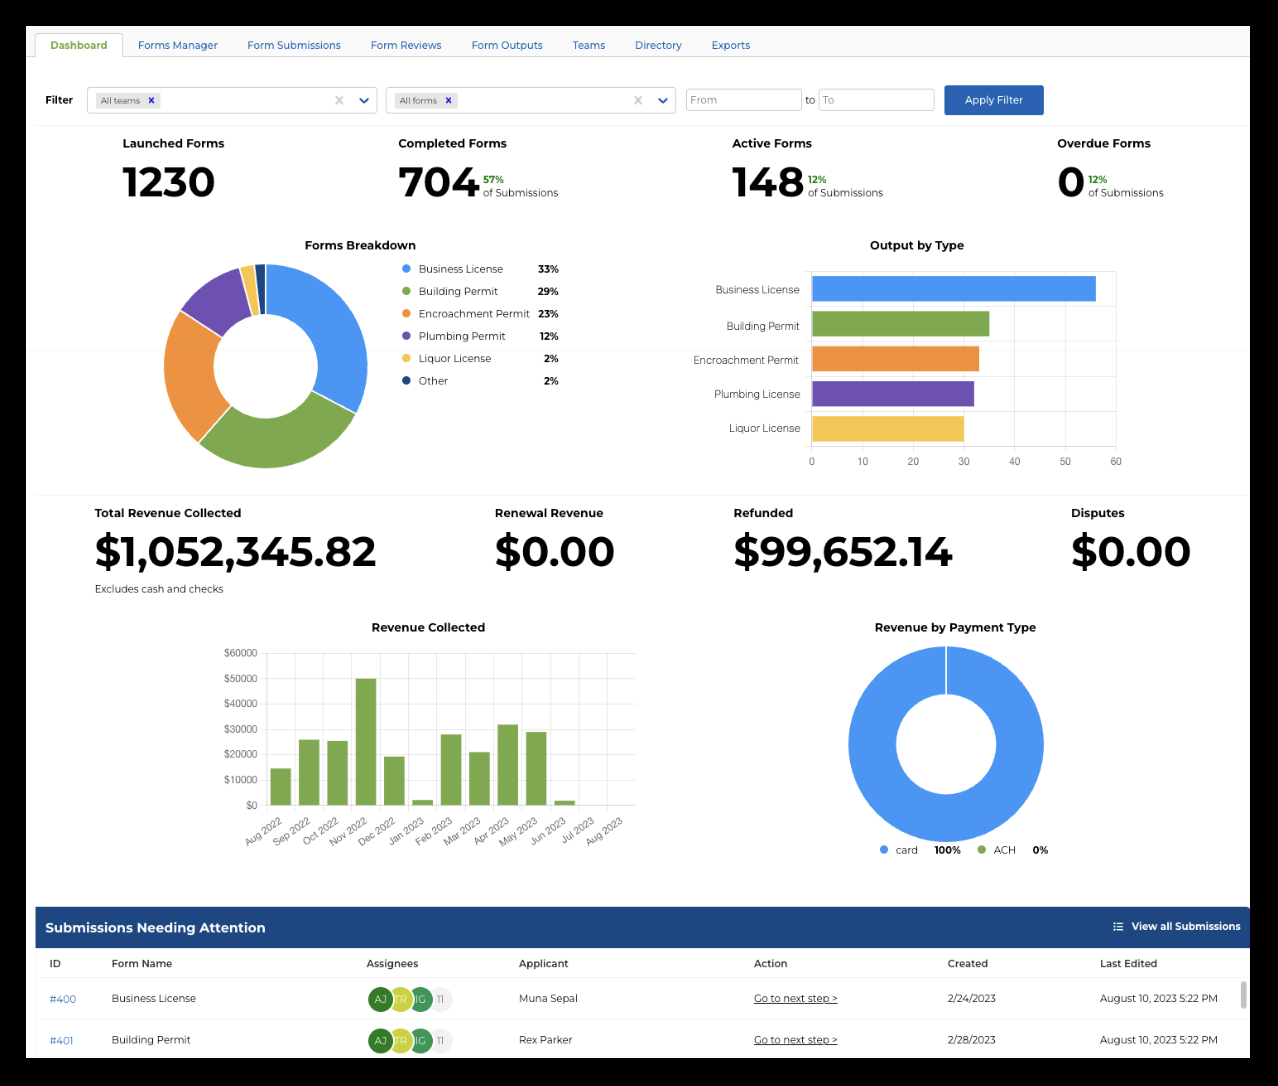Expand the forms filter dropdown
1278x1086 pixels.
662,100
